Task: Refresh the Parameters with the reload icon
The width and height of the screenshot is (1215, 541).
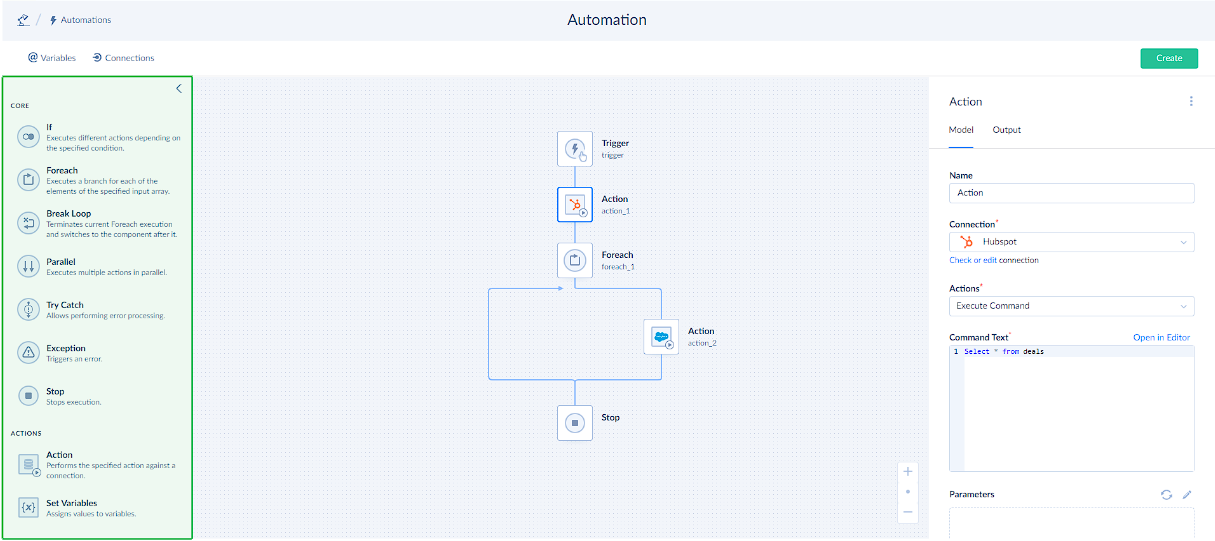Action: pos(1166,494)
